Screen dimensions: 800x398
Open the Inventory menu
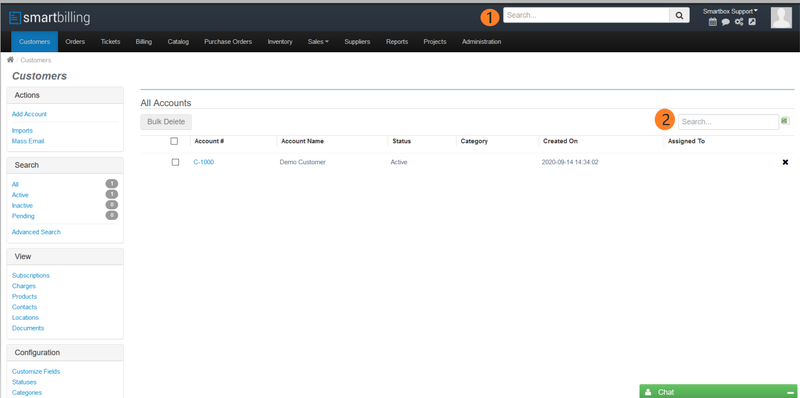(x=280, y=42)
